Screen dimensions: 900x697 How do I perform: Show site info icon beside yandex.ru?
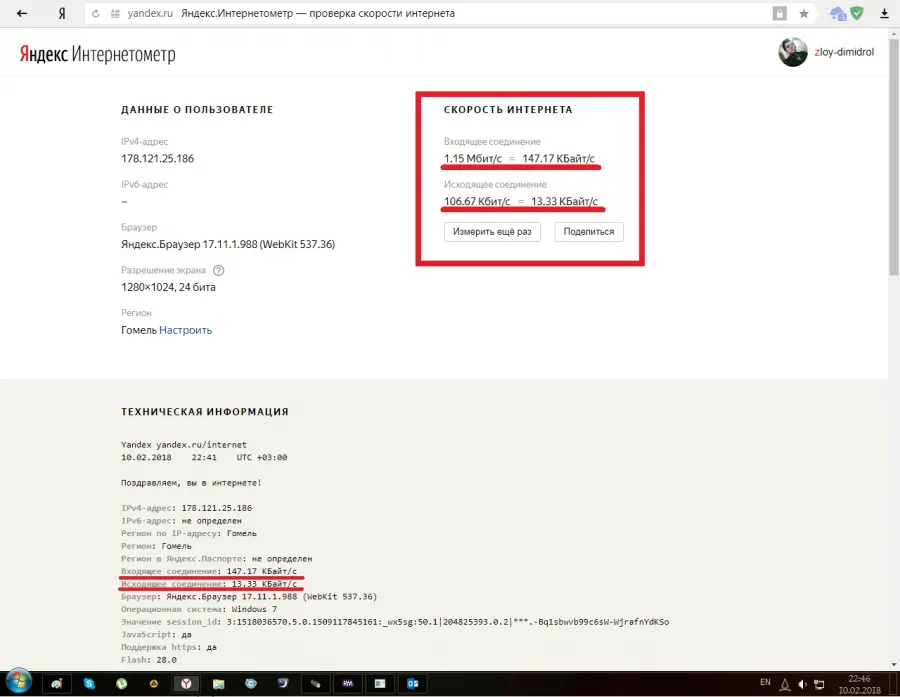115,13
